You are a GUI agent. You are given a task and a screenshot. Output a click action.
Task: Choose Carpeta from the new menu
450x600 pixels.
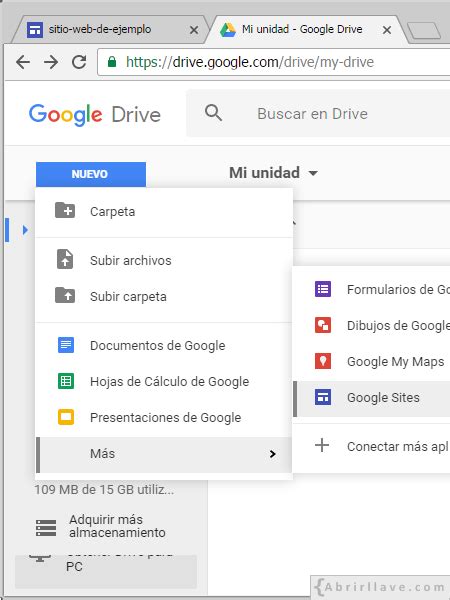coord(164,211)
